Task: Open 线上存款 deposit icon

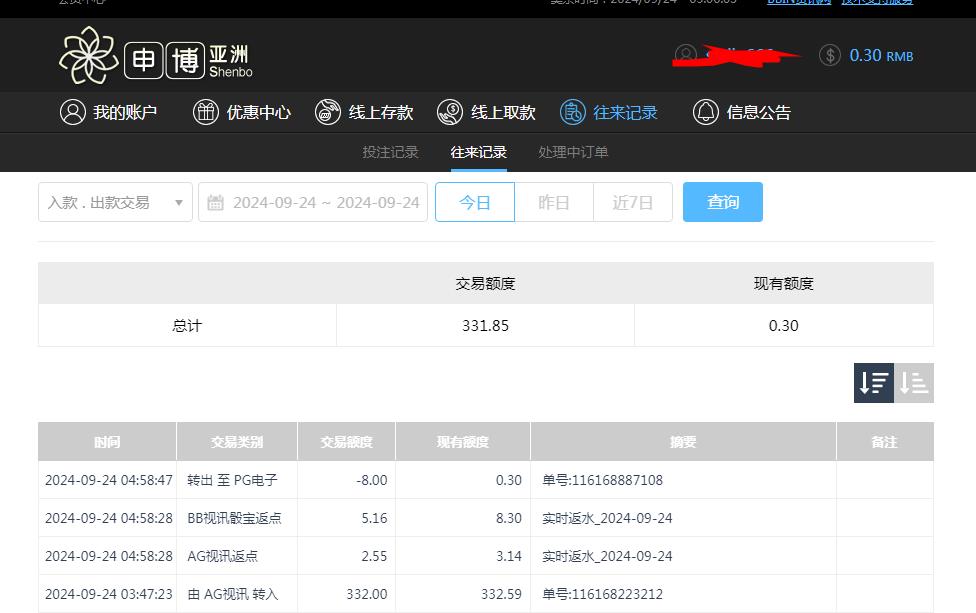Action: click(328, 112)
